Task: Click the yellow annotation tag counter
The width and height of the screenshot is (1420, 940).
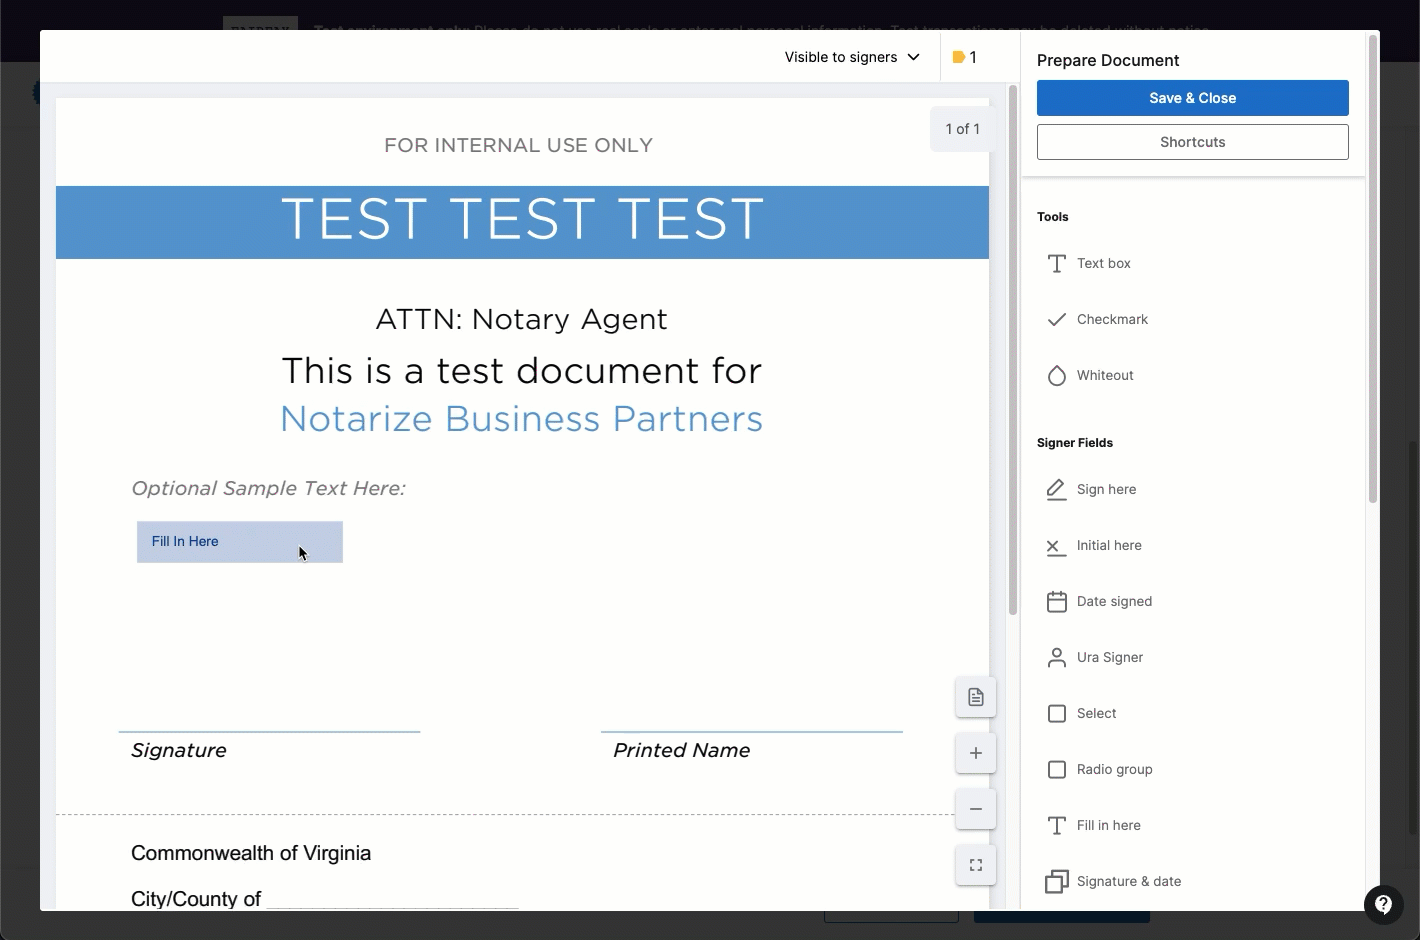Action: pyautogui.click(x=965, y=57)
